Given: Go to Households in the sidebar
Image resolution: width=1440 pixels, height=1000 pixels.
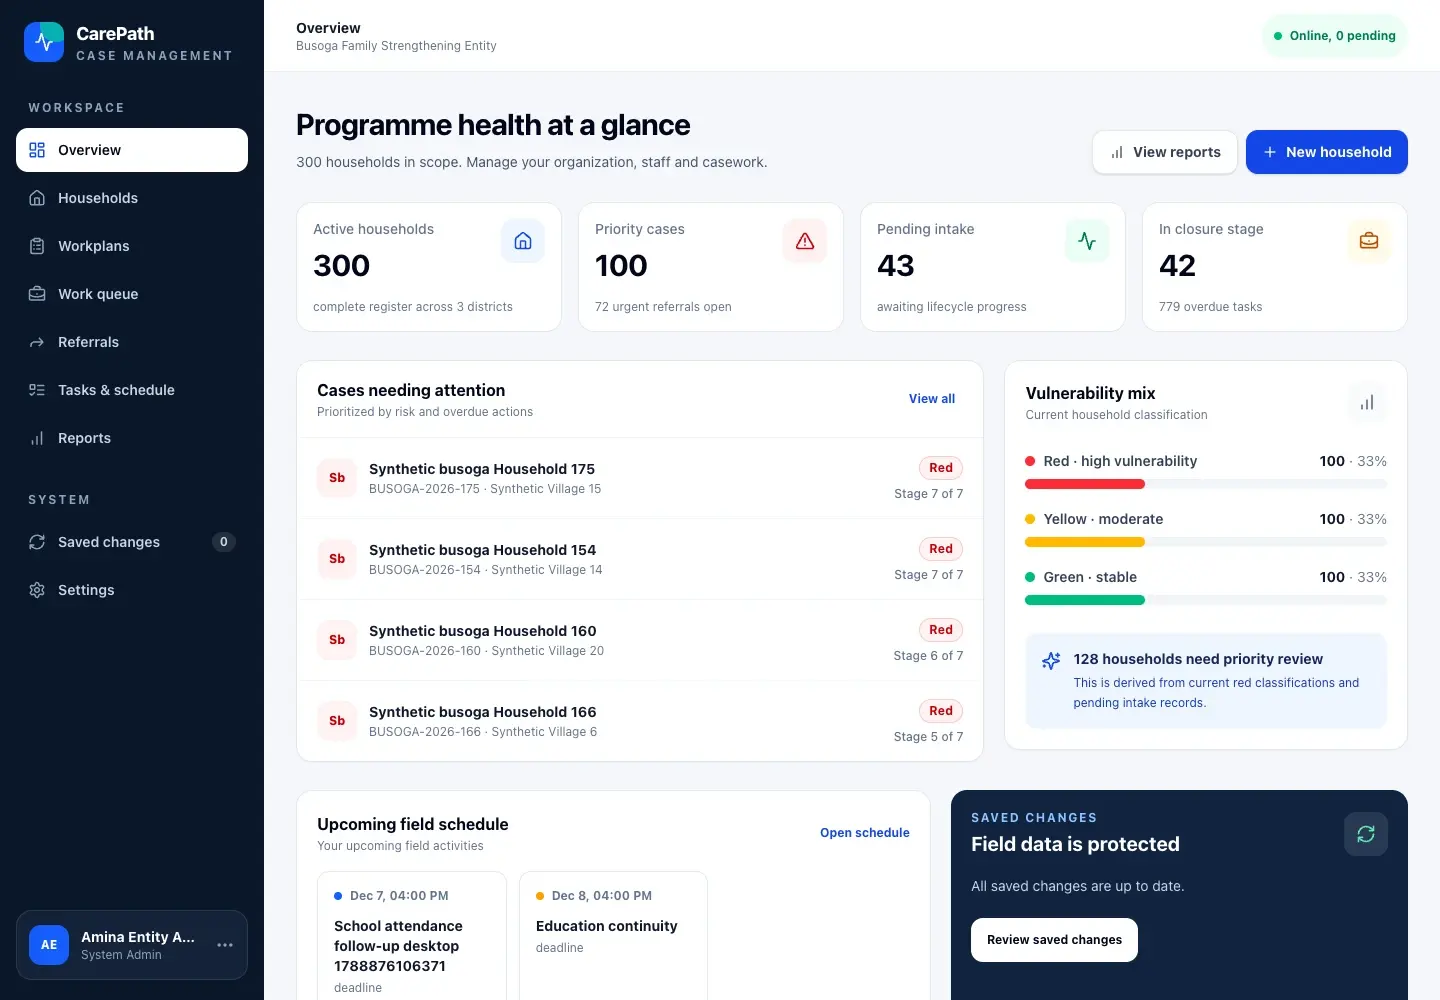Looking at the screenshot, I should click(x=132, y=198).
